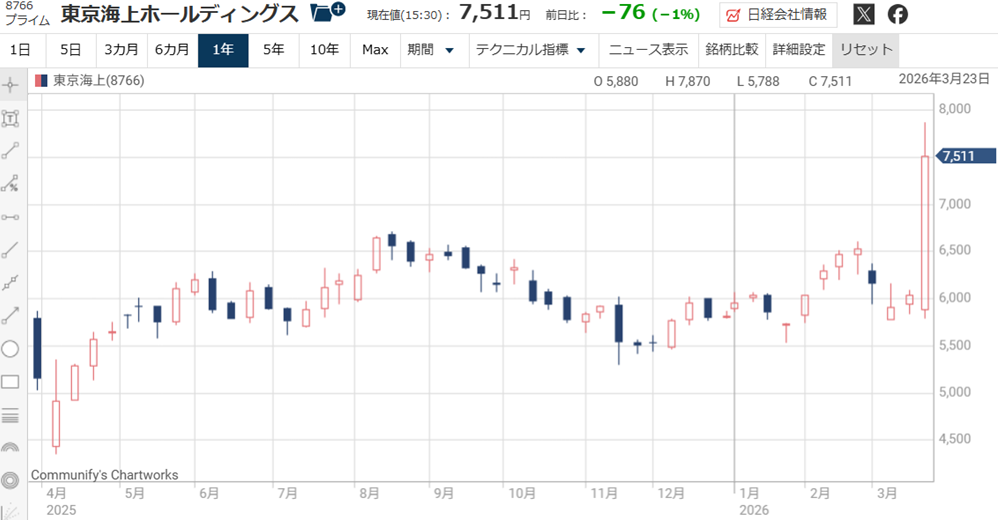Open the 期間 period dropdown
998x520 pixels.
point(430,50)
